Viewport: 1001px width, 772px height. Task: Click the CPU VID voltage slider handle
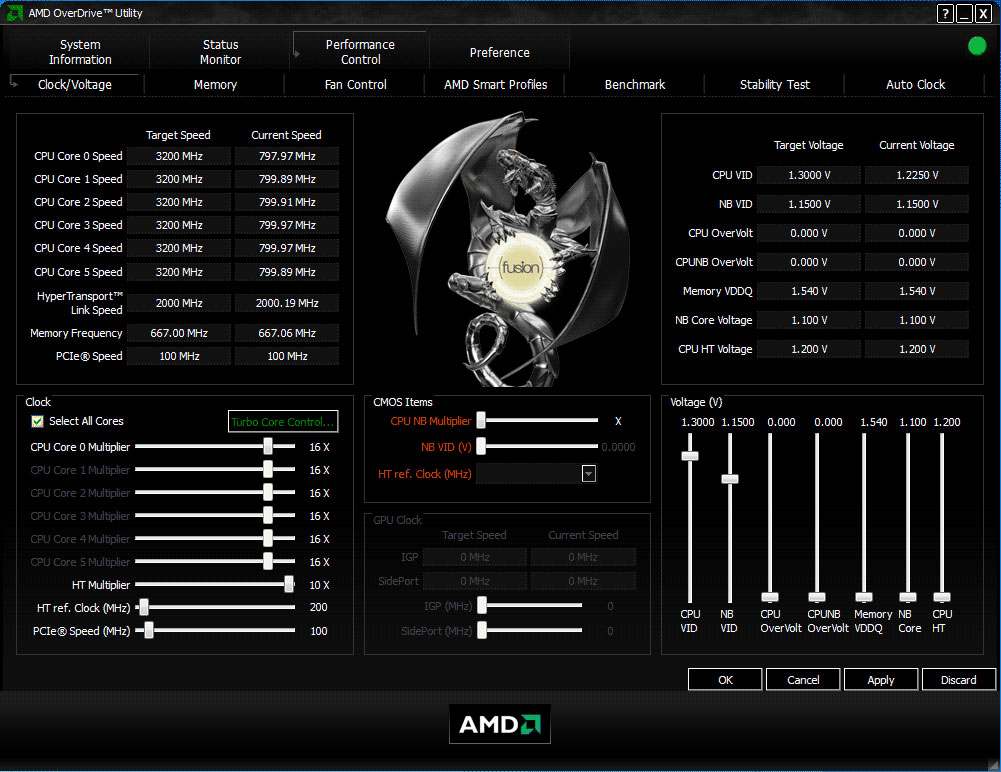coord(689,456)
